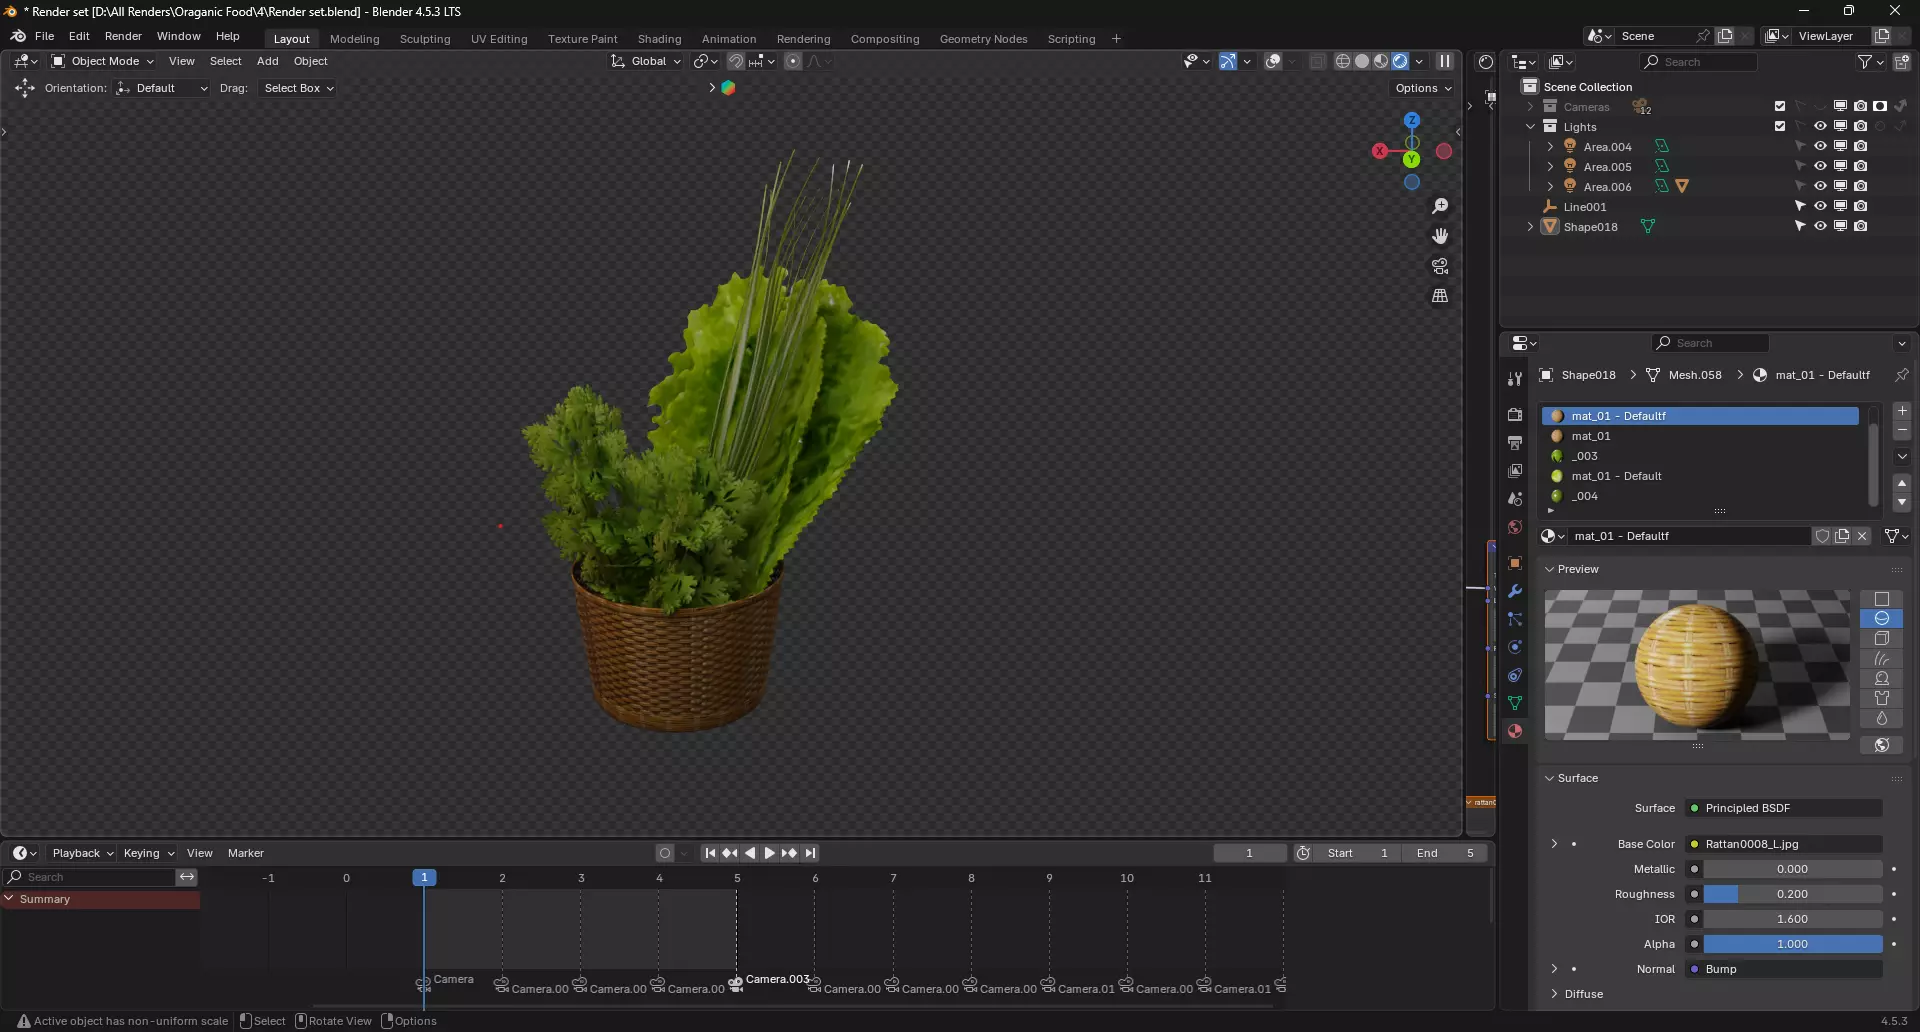Select rendered viewport shading

[x=1400, y=61]
